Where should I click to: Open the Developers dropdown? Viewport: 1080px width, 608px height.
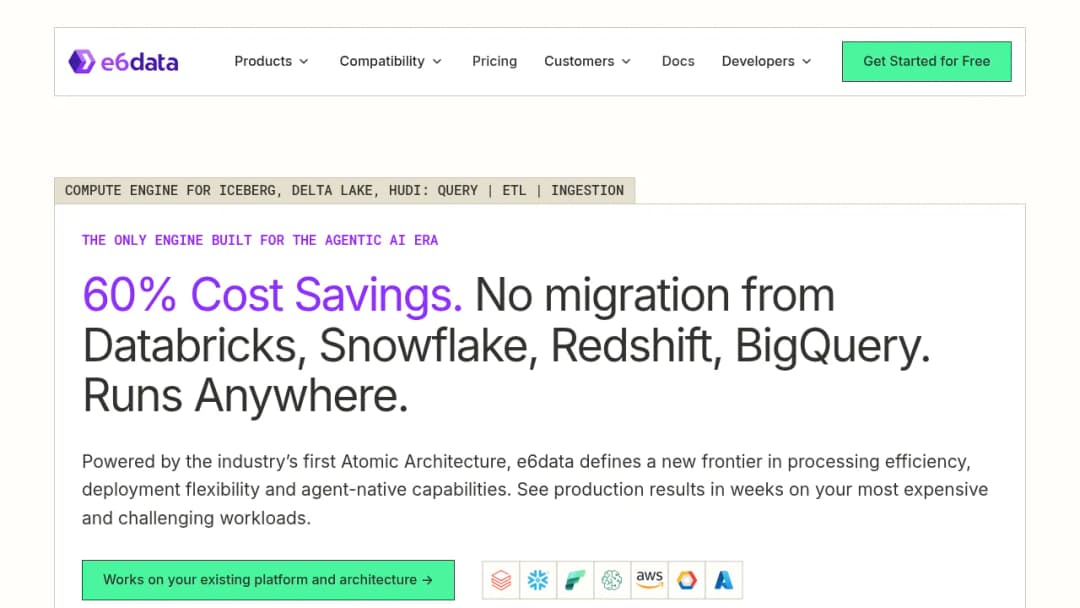point(767,61)
